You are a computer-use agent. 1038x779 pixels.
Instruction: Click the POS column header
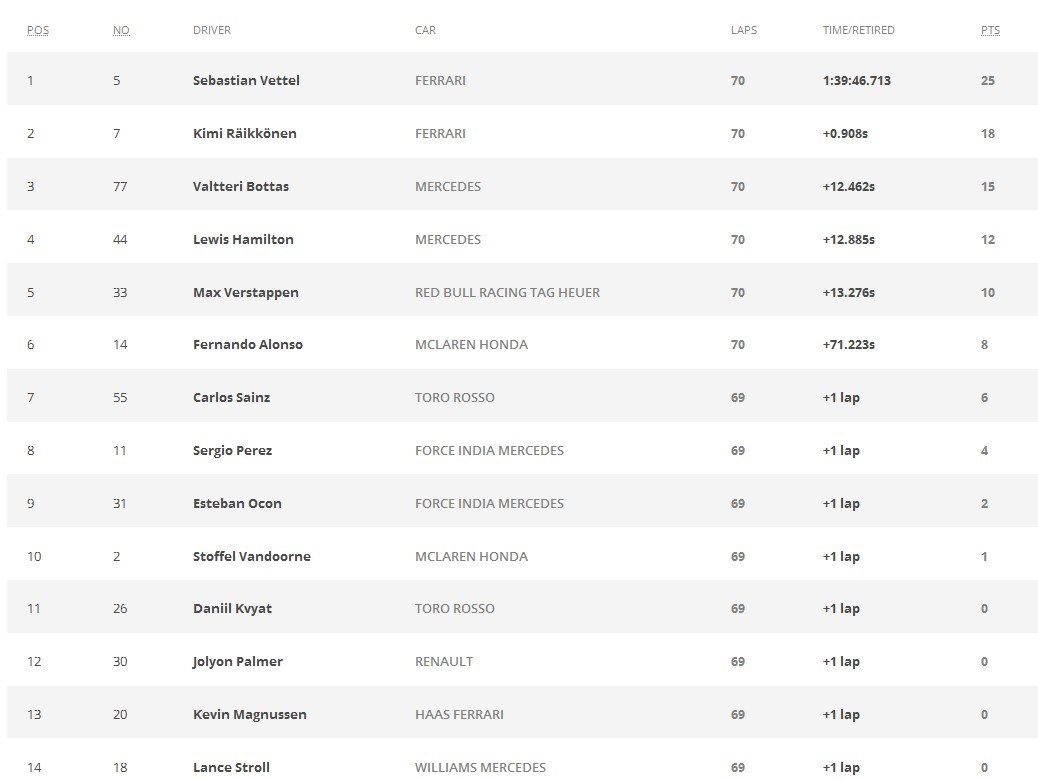38,30
